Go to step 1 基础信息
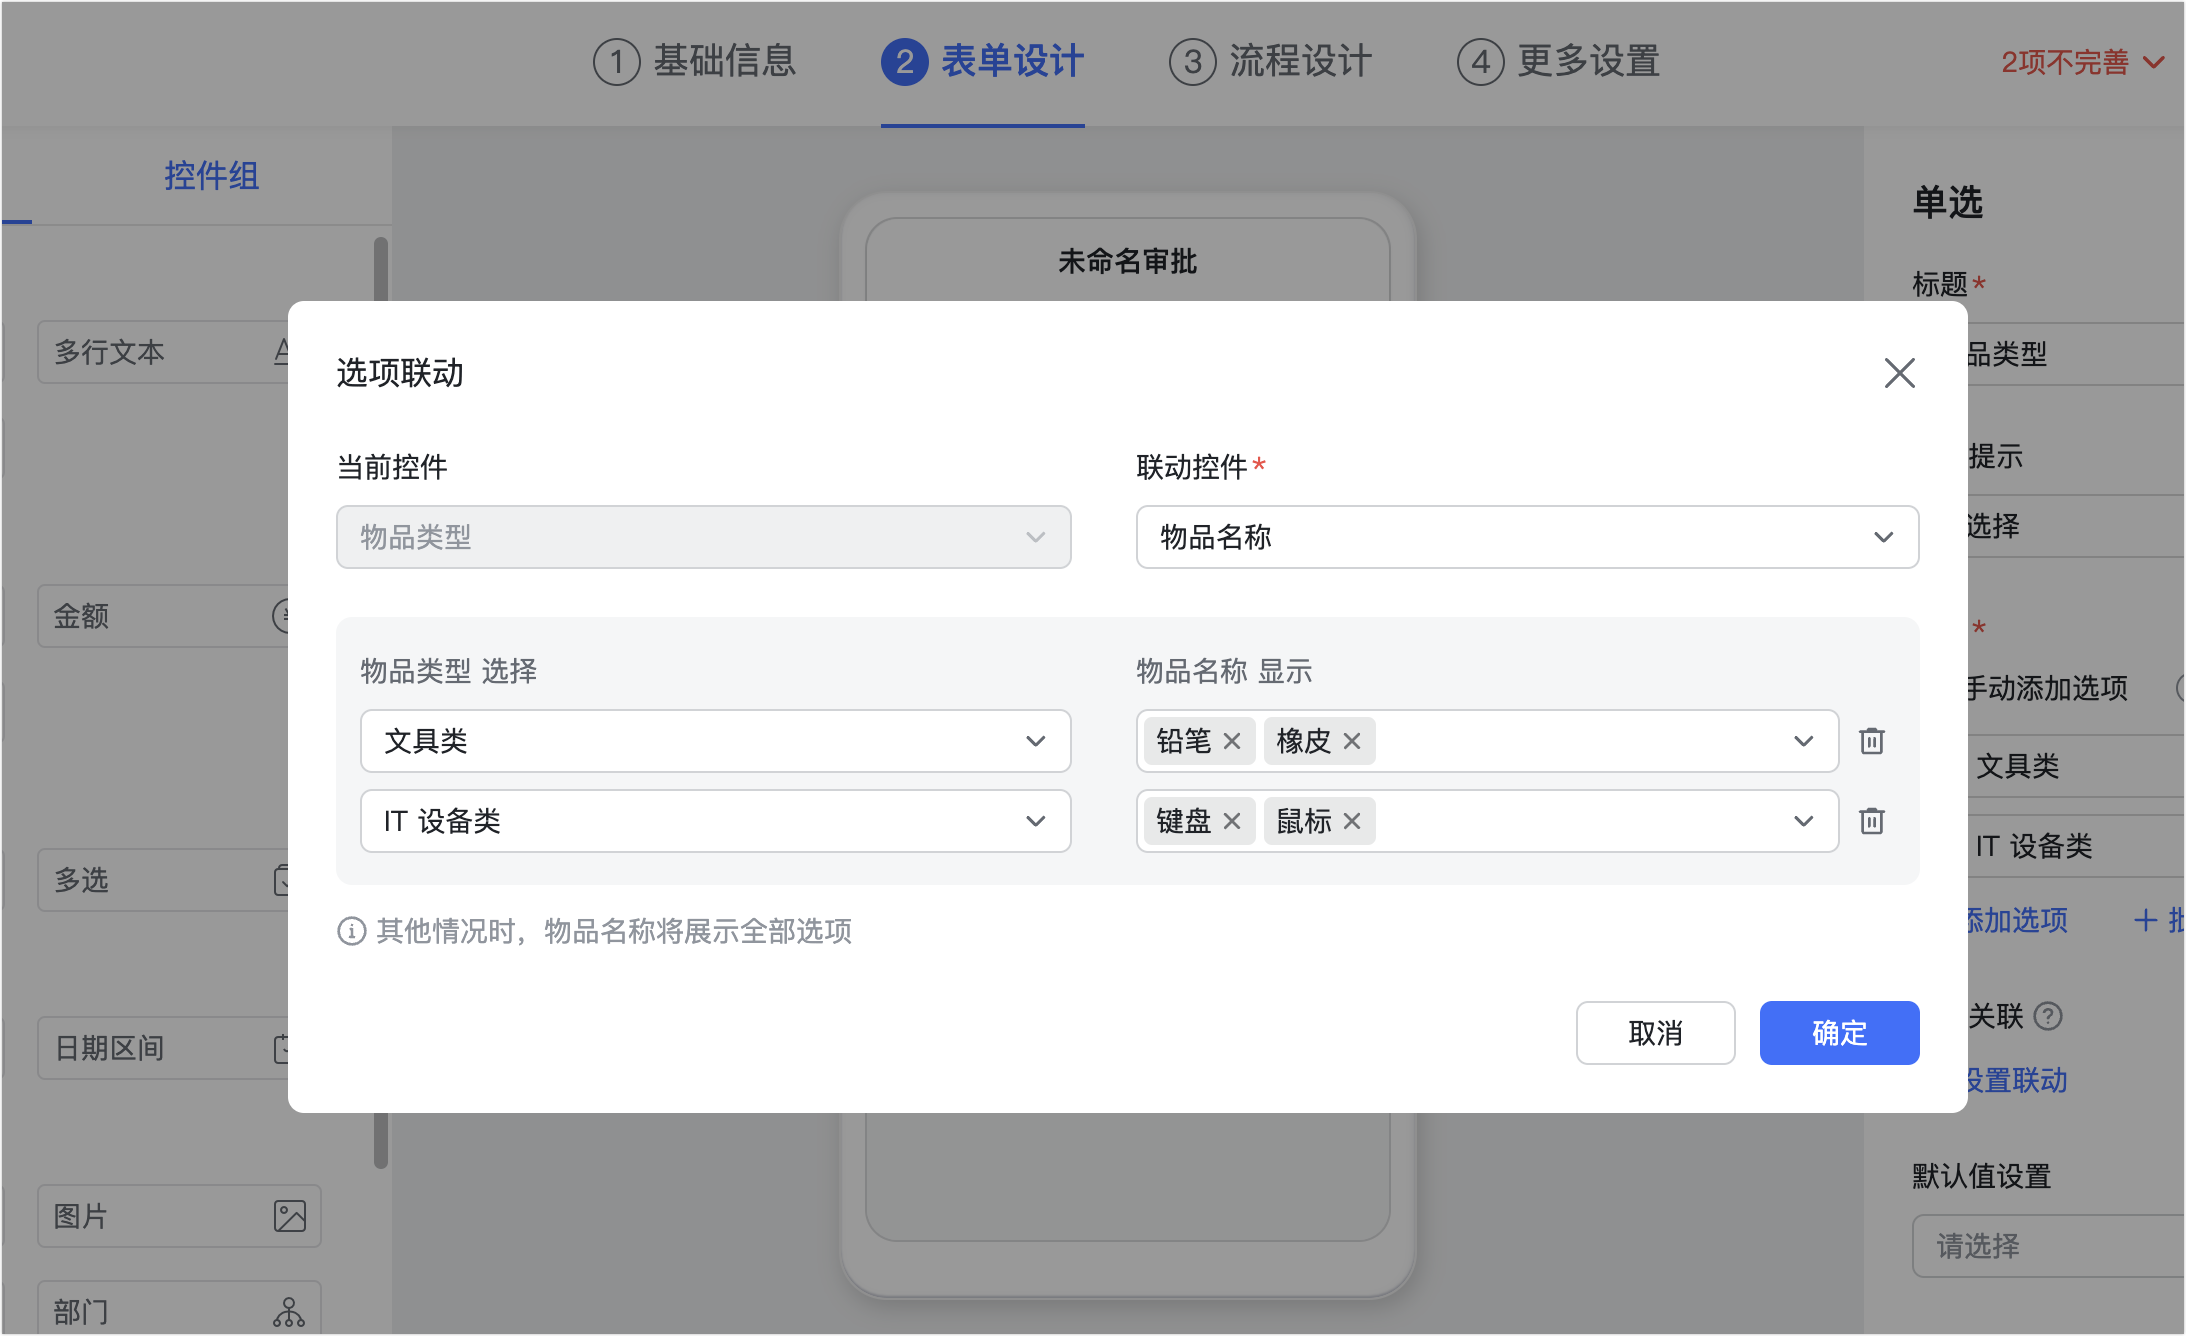 694,62
